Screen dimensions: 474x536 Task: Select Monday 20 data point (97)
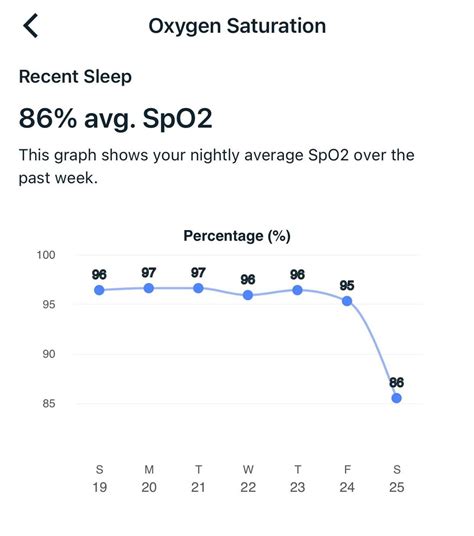(149, 288)
